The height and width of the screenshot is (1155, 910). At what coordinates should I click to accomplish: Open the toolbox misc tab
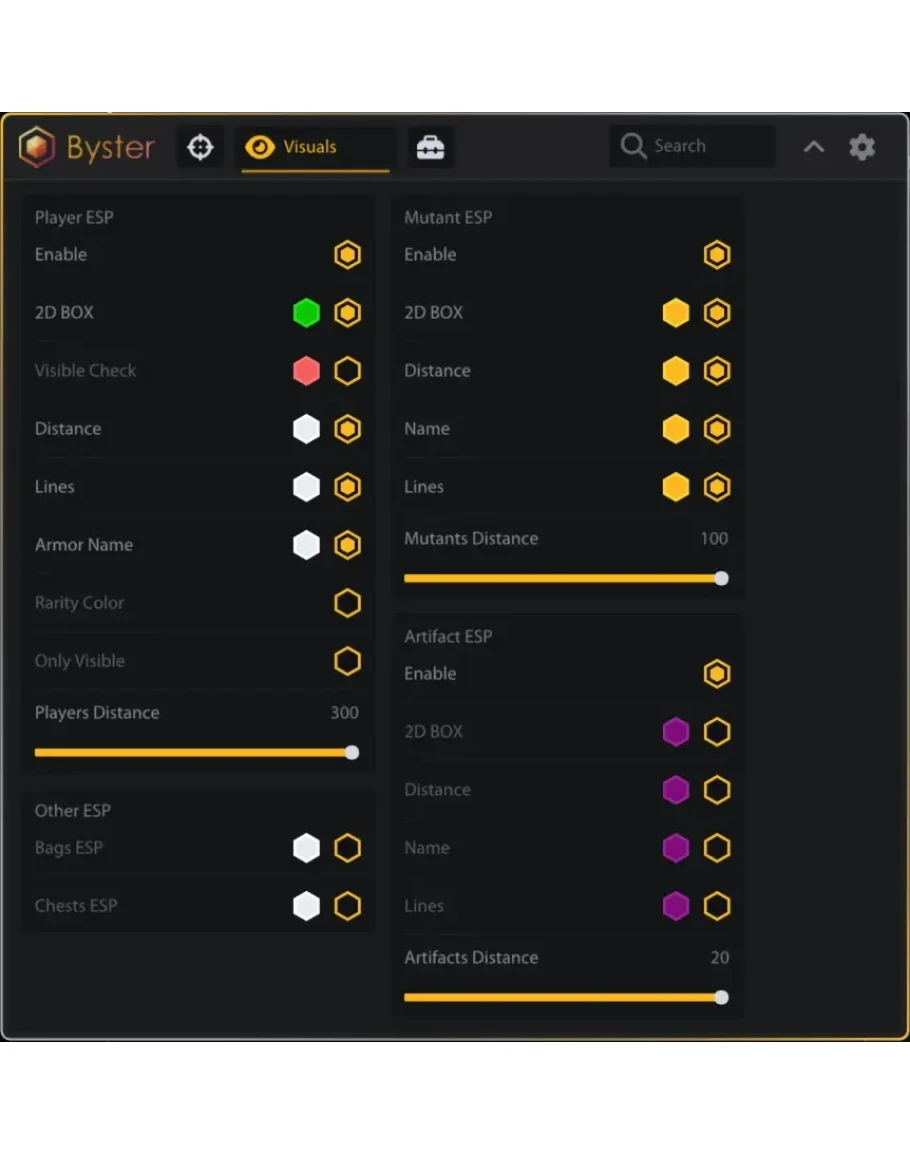431,148
